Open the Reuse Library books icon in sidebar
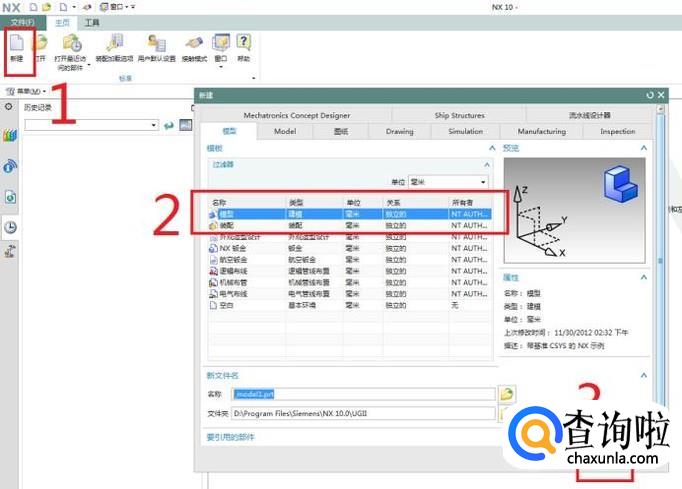Screen dimensions: 682x489 pos(10,136)
